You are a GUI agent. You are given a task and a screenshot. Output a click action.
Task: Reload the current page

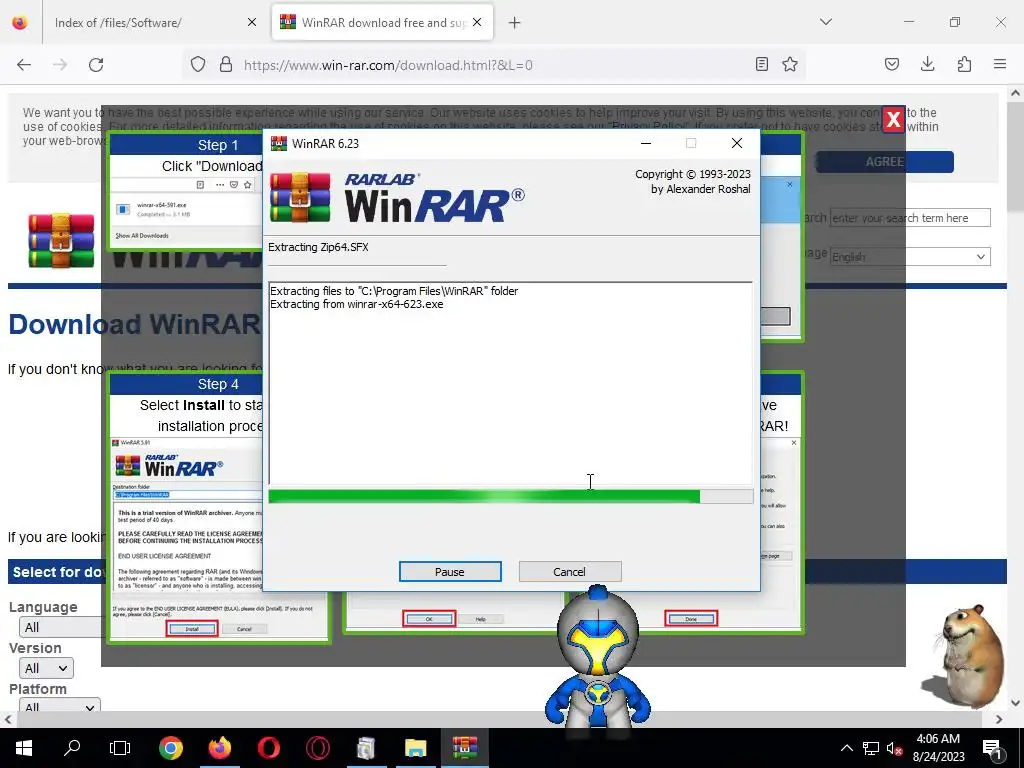point(96,65)
